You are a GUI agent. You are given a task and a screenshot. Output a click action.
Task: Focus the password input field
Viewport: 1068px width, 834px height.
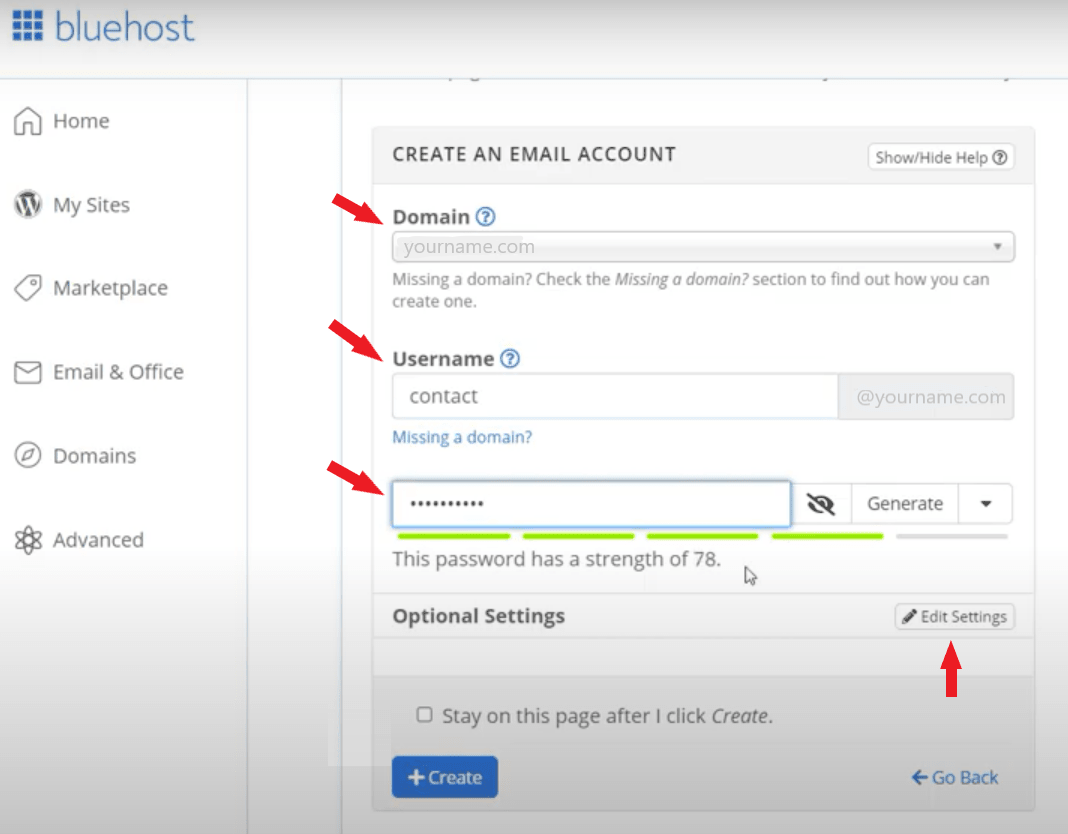pyautogui.click(x=591, y=504)
